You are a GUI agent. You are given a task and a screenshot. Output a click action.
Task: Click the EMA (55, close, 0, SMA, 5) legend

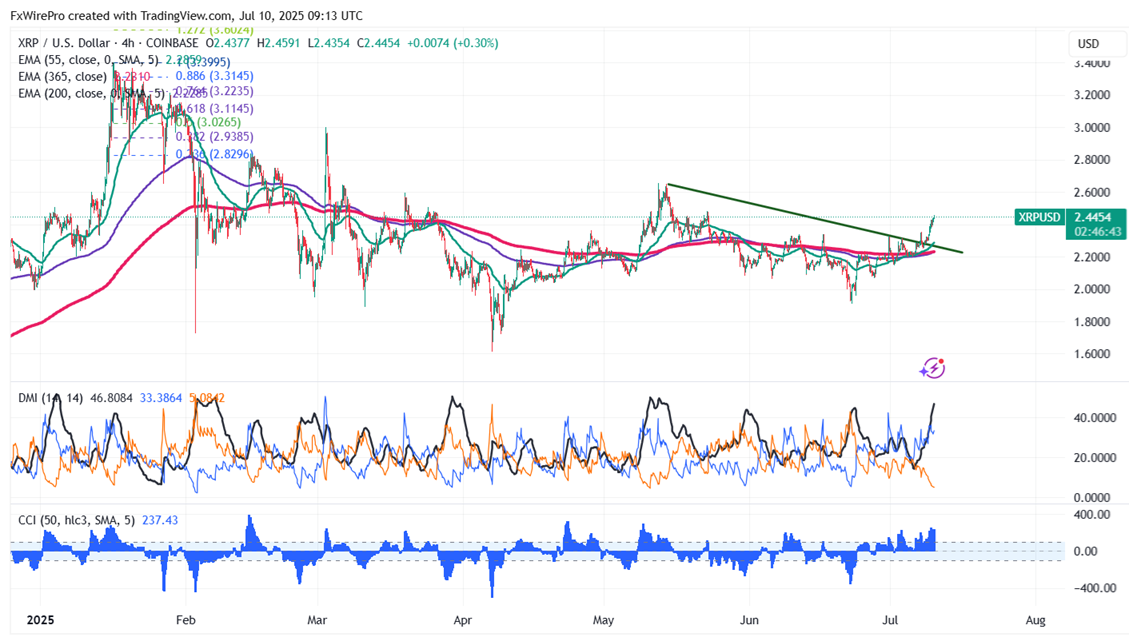click(89, 60)
